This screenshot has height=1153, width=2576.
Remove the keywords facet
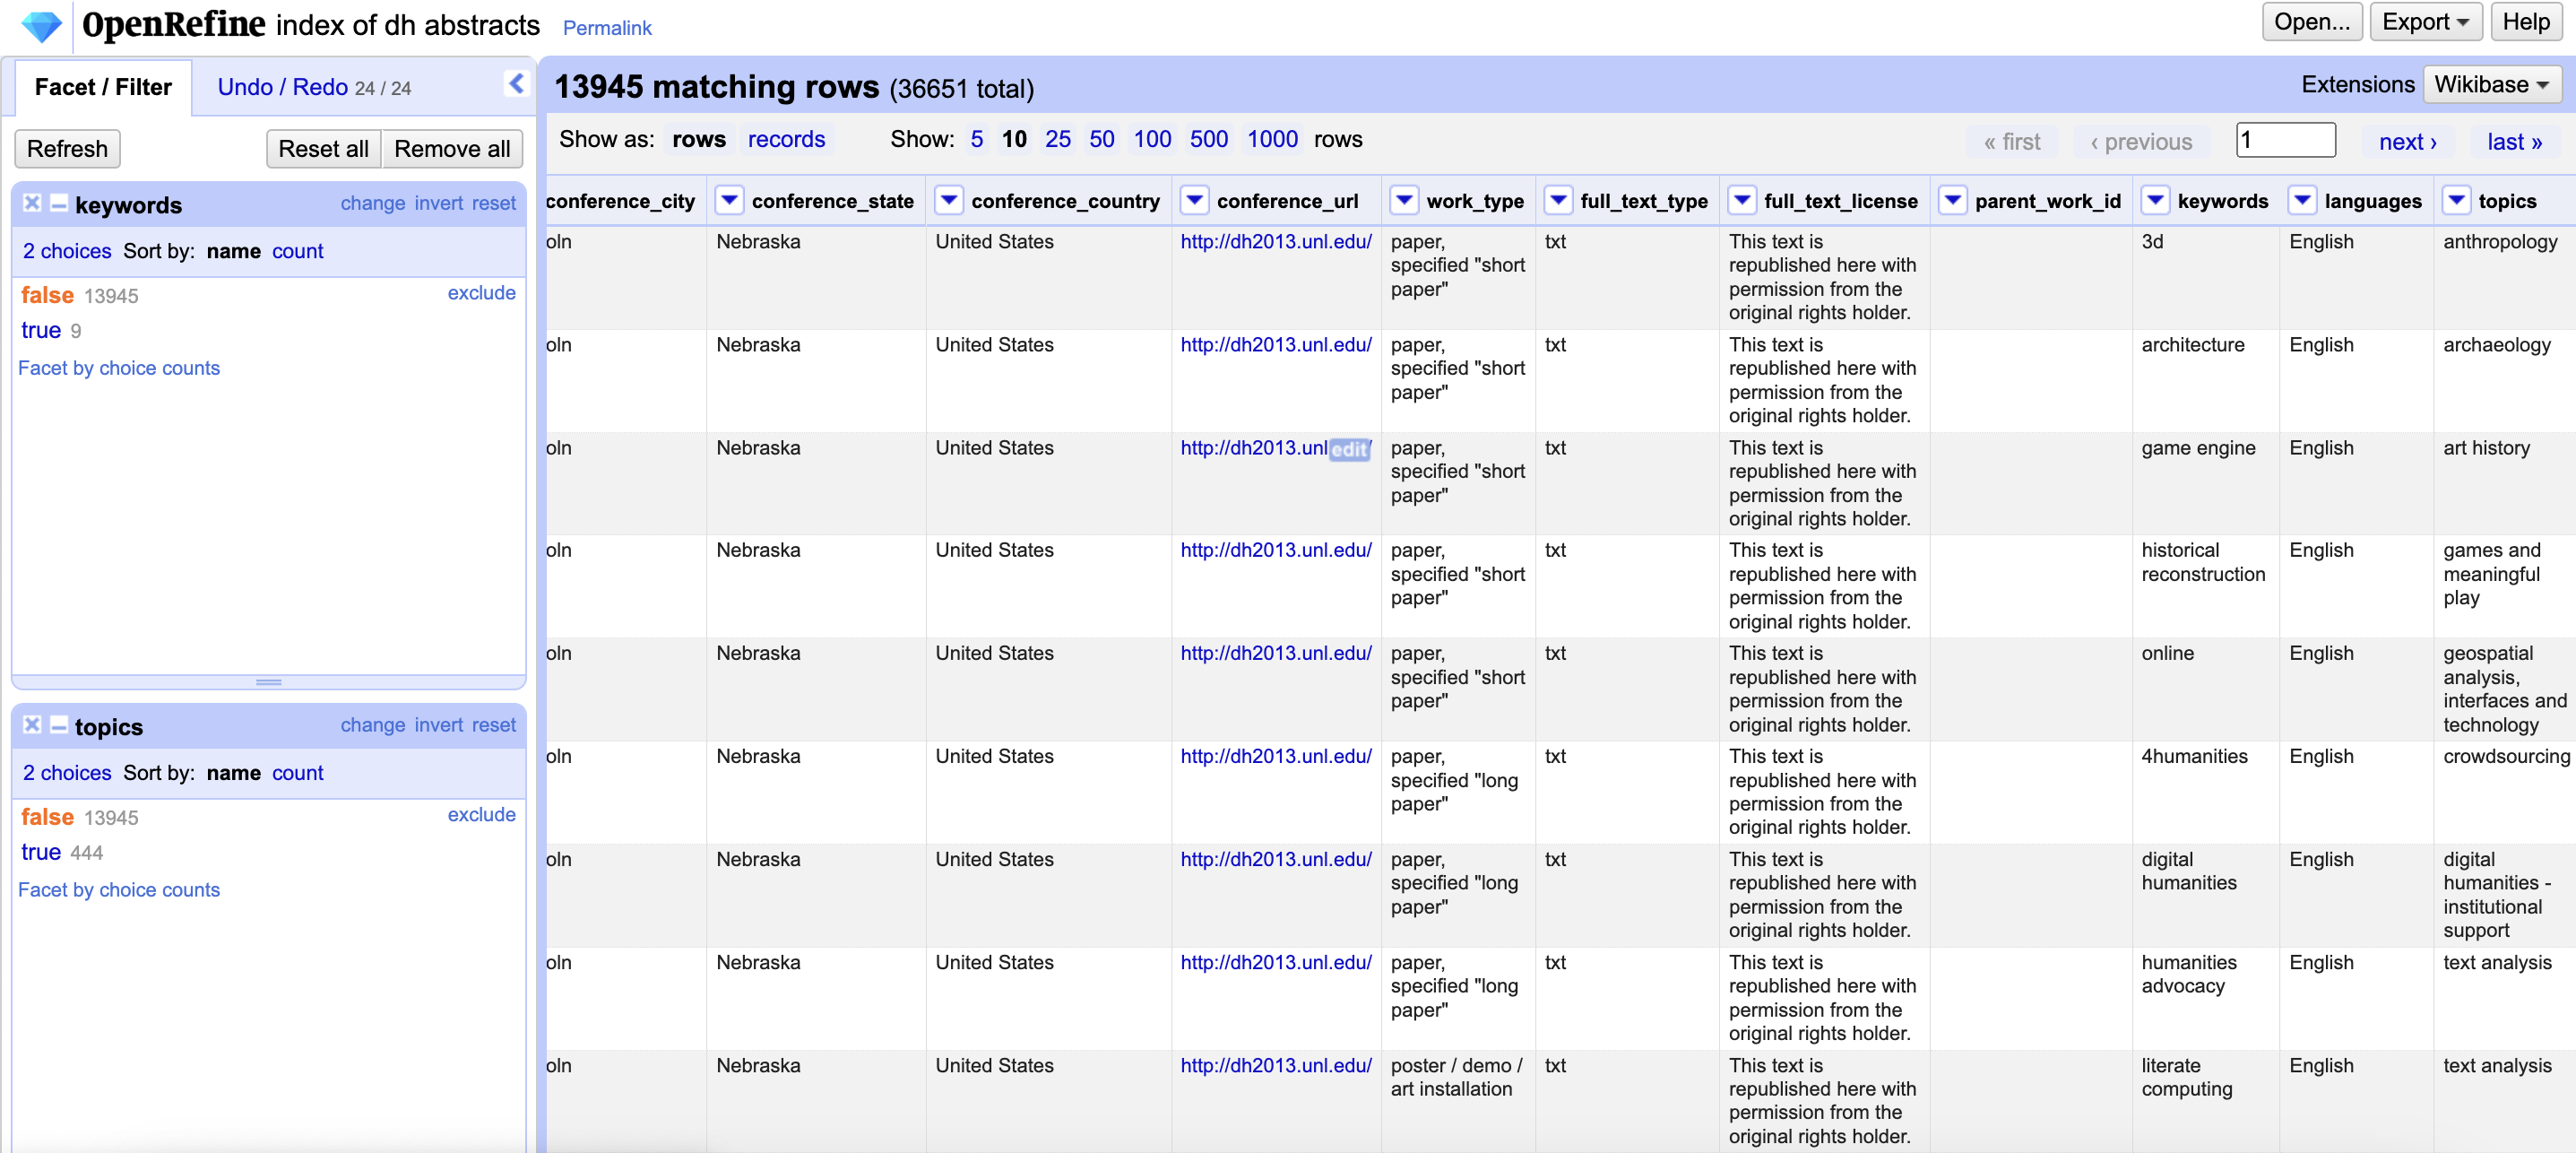[32, 203]
